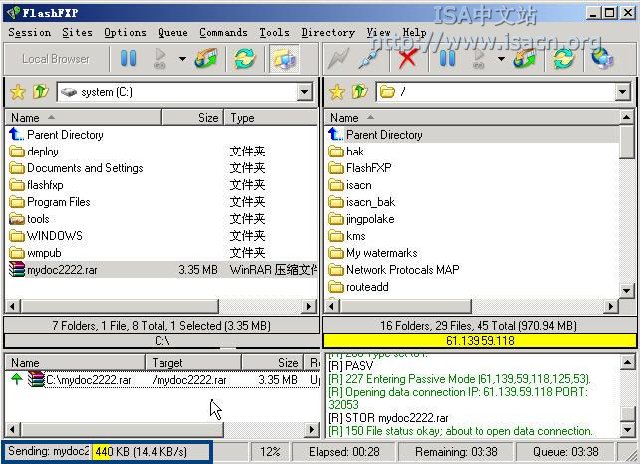Open the Queue menu

pos(173,33)
